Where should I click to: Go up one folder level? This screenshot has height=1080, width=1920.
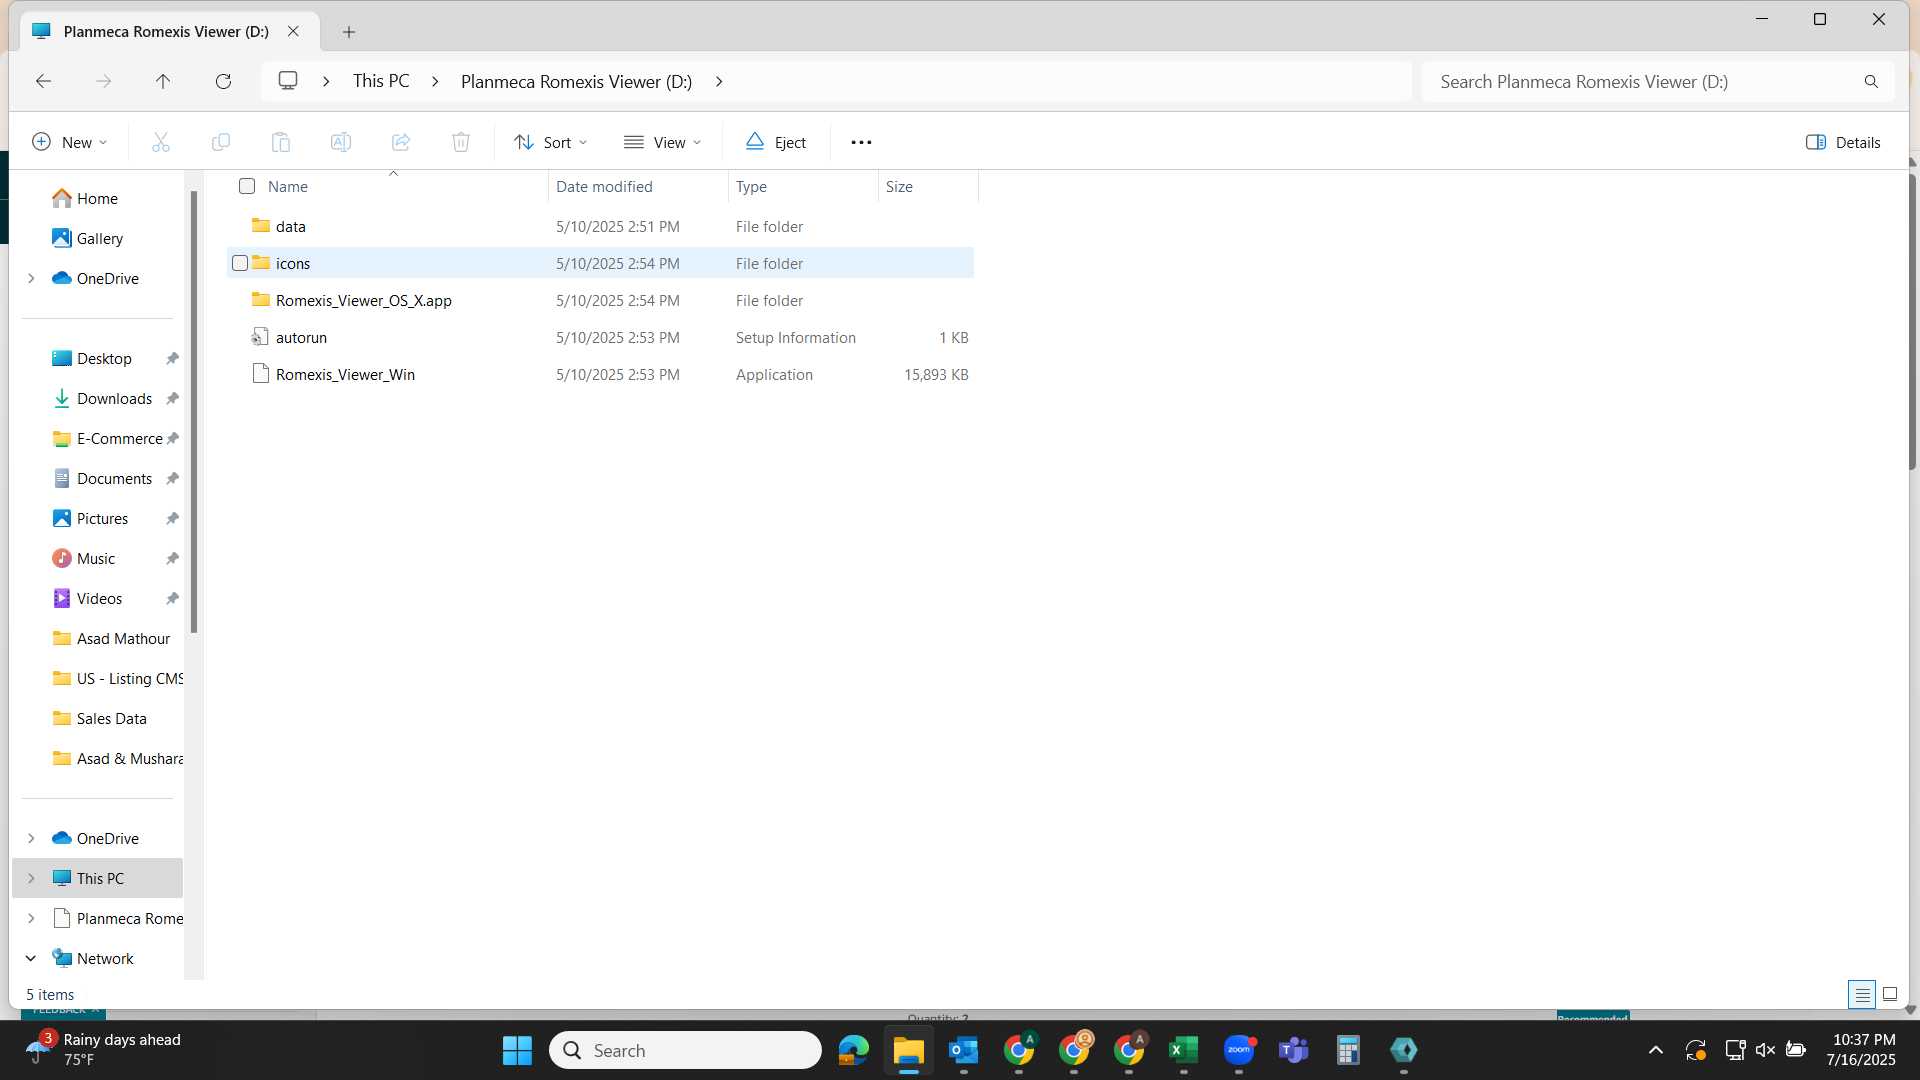click(163, 81)
